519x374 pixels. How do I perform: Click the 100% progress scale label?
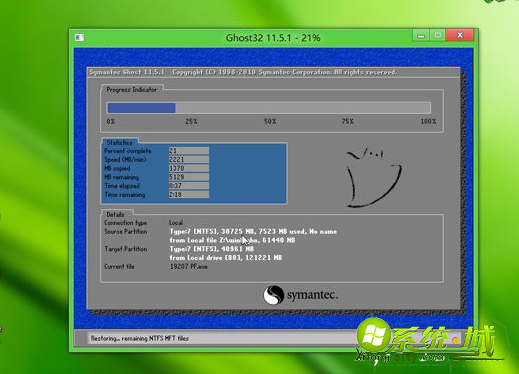[x=428, y=121]
